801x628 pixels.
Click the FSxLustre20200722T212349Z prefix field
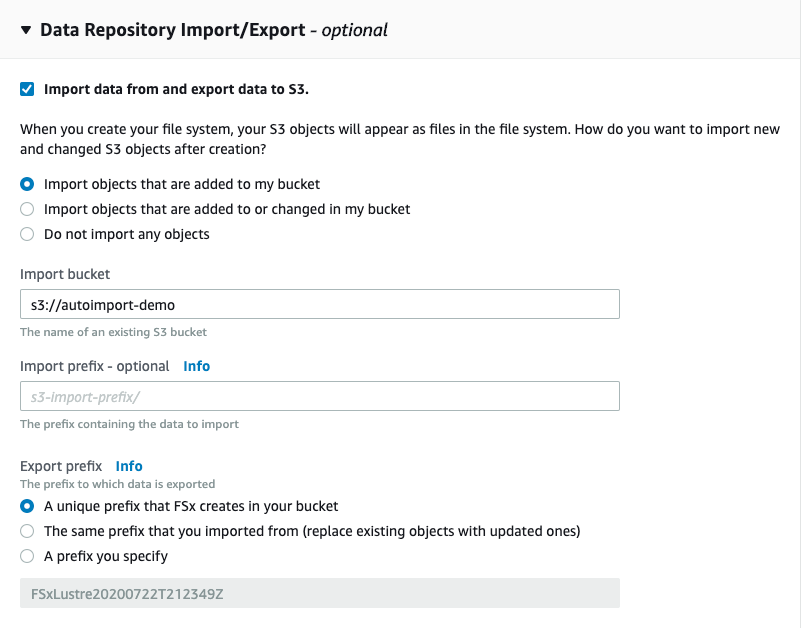pos(318,593)
